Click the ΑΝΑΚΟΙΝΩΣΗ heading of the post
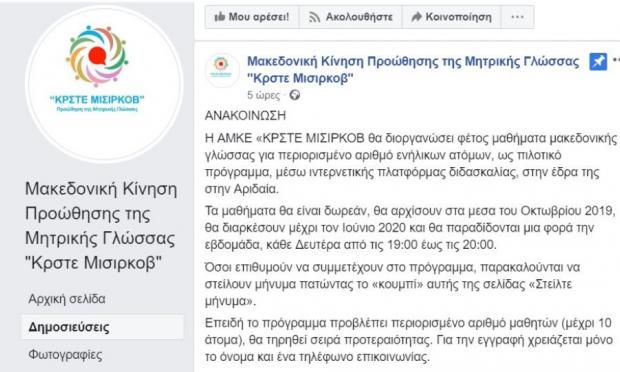Screen dimensions: 620x372 [x=245, y=115]
